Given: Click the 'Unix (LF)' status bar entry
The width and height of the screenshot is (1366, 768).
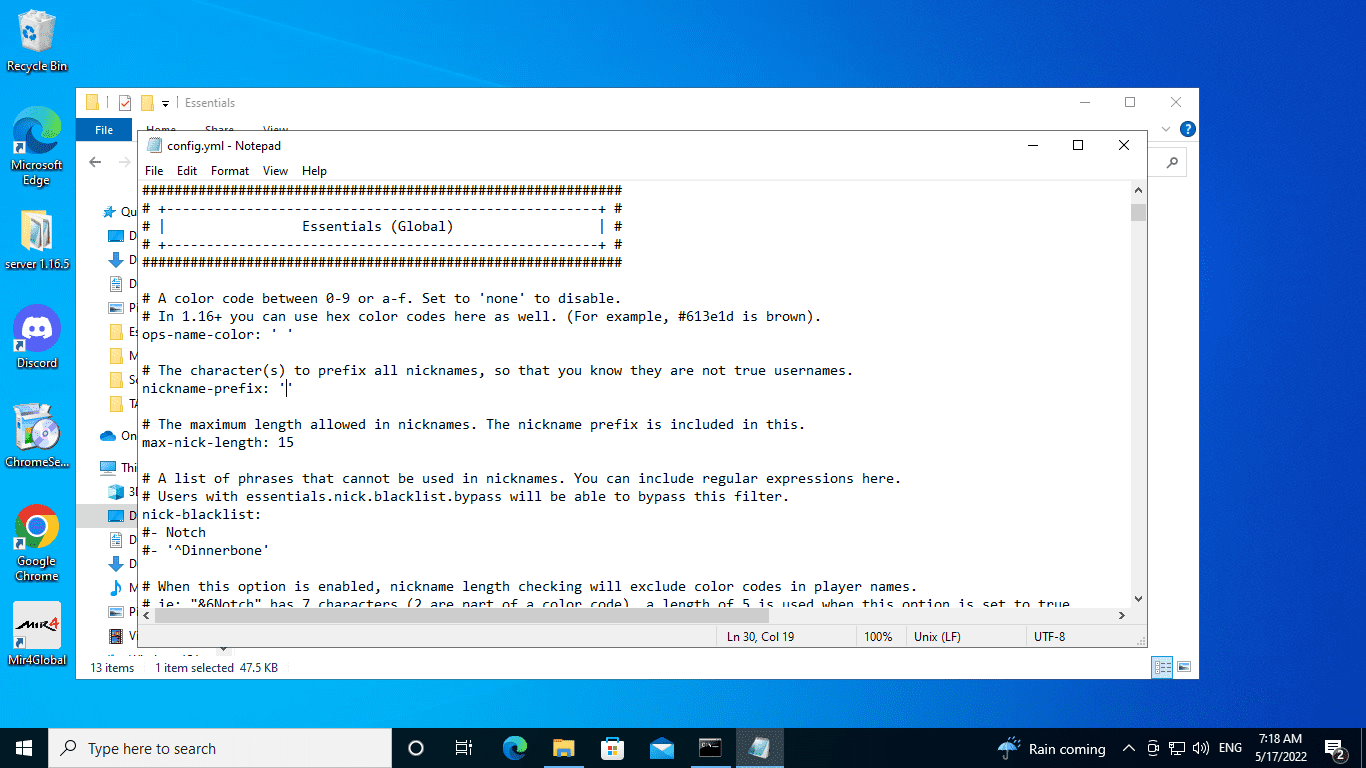Looking at the screenshot, I should tap(937, 637).
